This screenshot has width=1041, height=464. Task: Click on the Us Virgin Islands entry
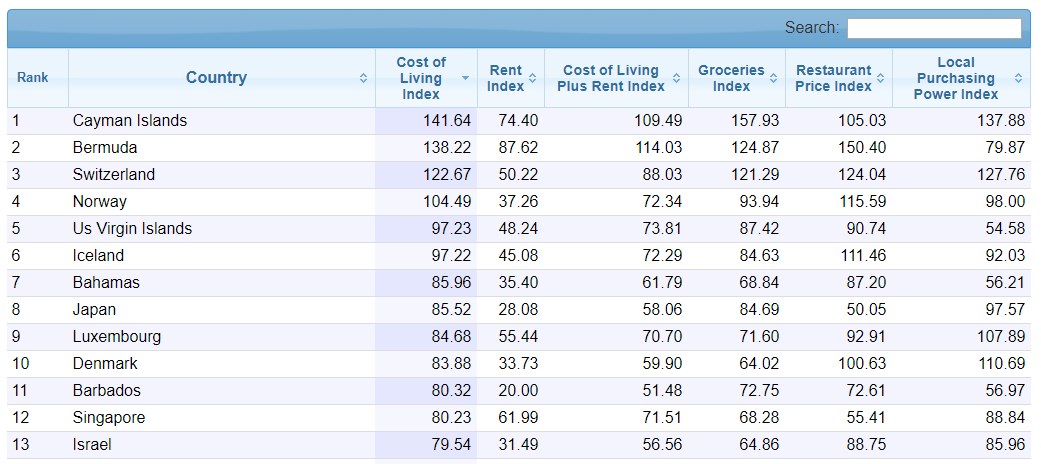(x=132, y=229)
